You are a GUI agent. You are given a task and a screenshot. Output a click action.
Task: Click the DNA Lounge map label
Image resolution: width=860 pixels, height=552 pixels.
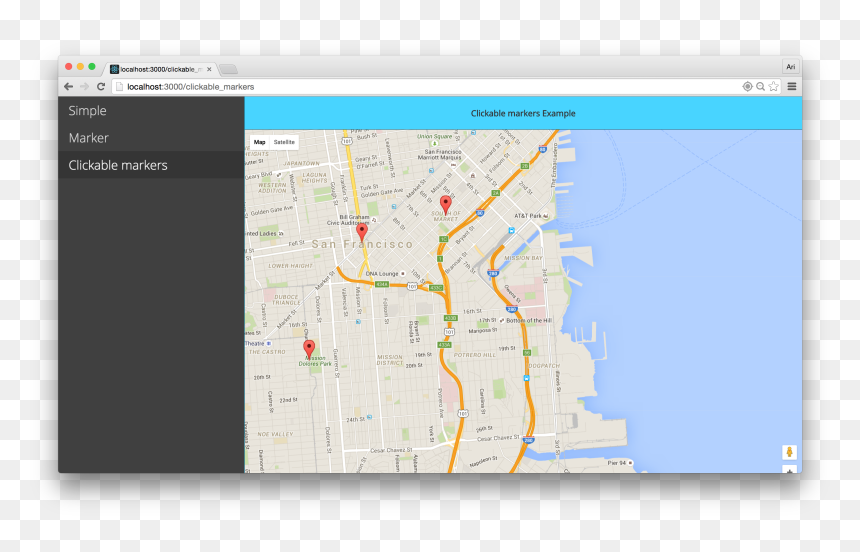pos(382,273)
